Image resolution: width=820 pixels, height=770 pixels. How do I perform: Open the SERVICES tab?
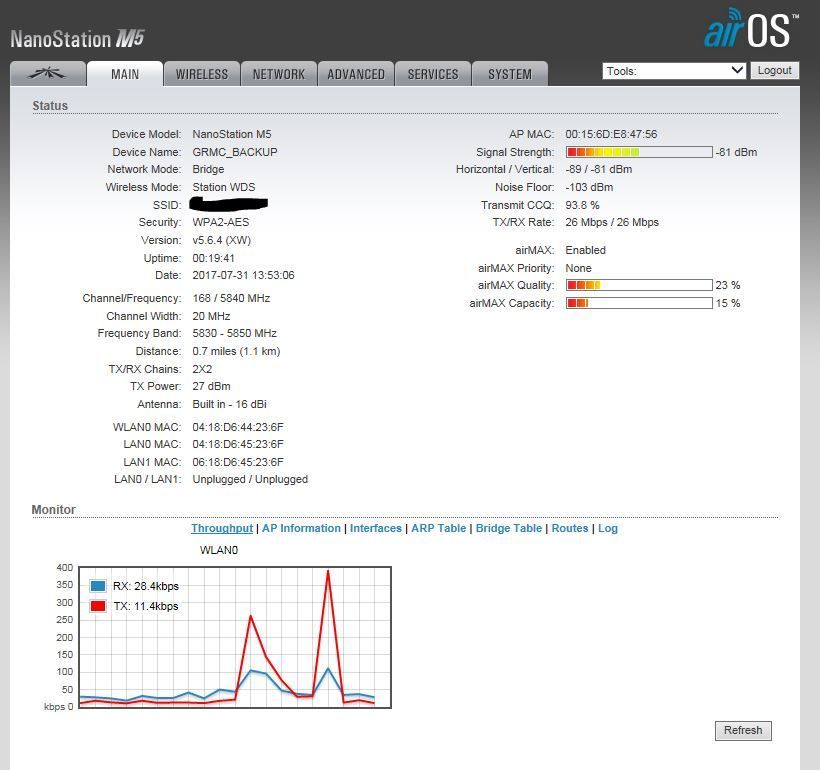coord(433,74)
